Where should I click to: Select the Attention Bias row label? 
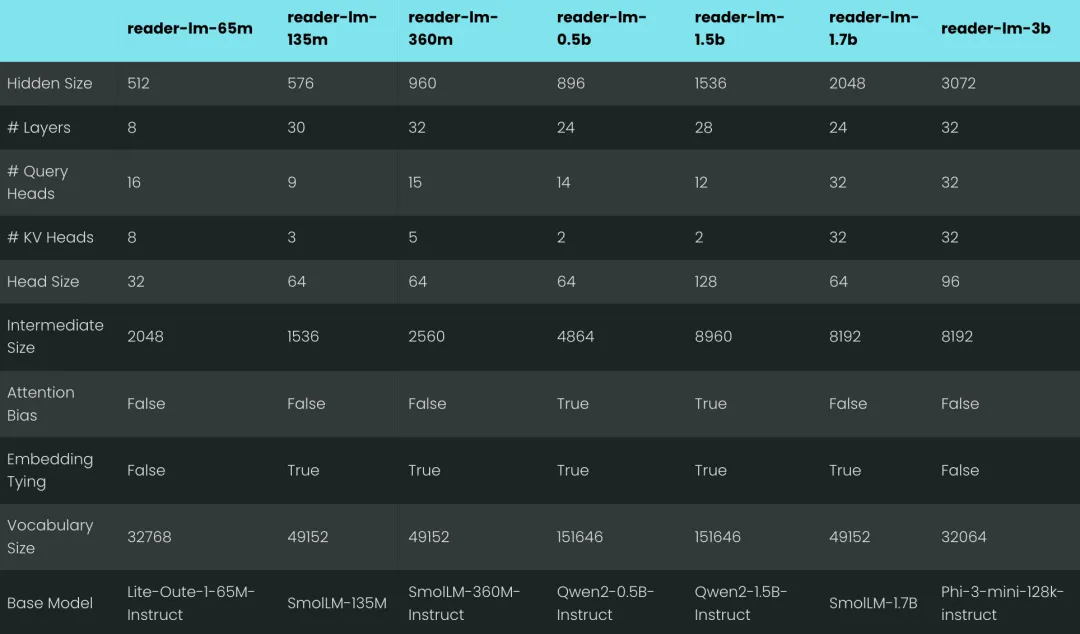[41, 404]
